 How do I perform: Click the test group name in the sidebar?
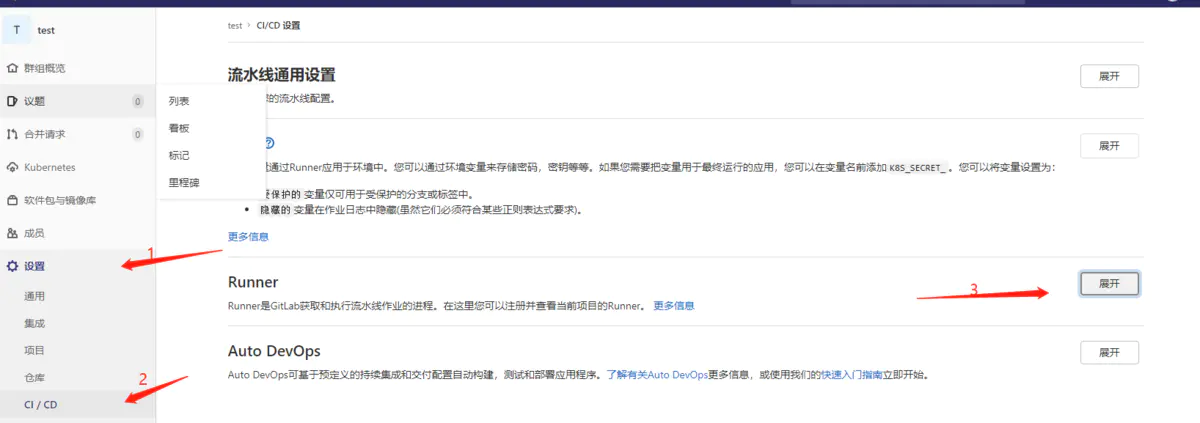(46, 30)
